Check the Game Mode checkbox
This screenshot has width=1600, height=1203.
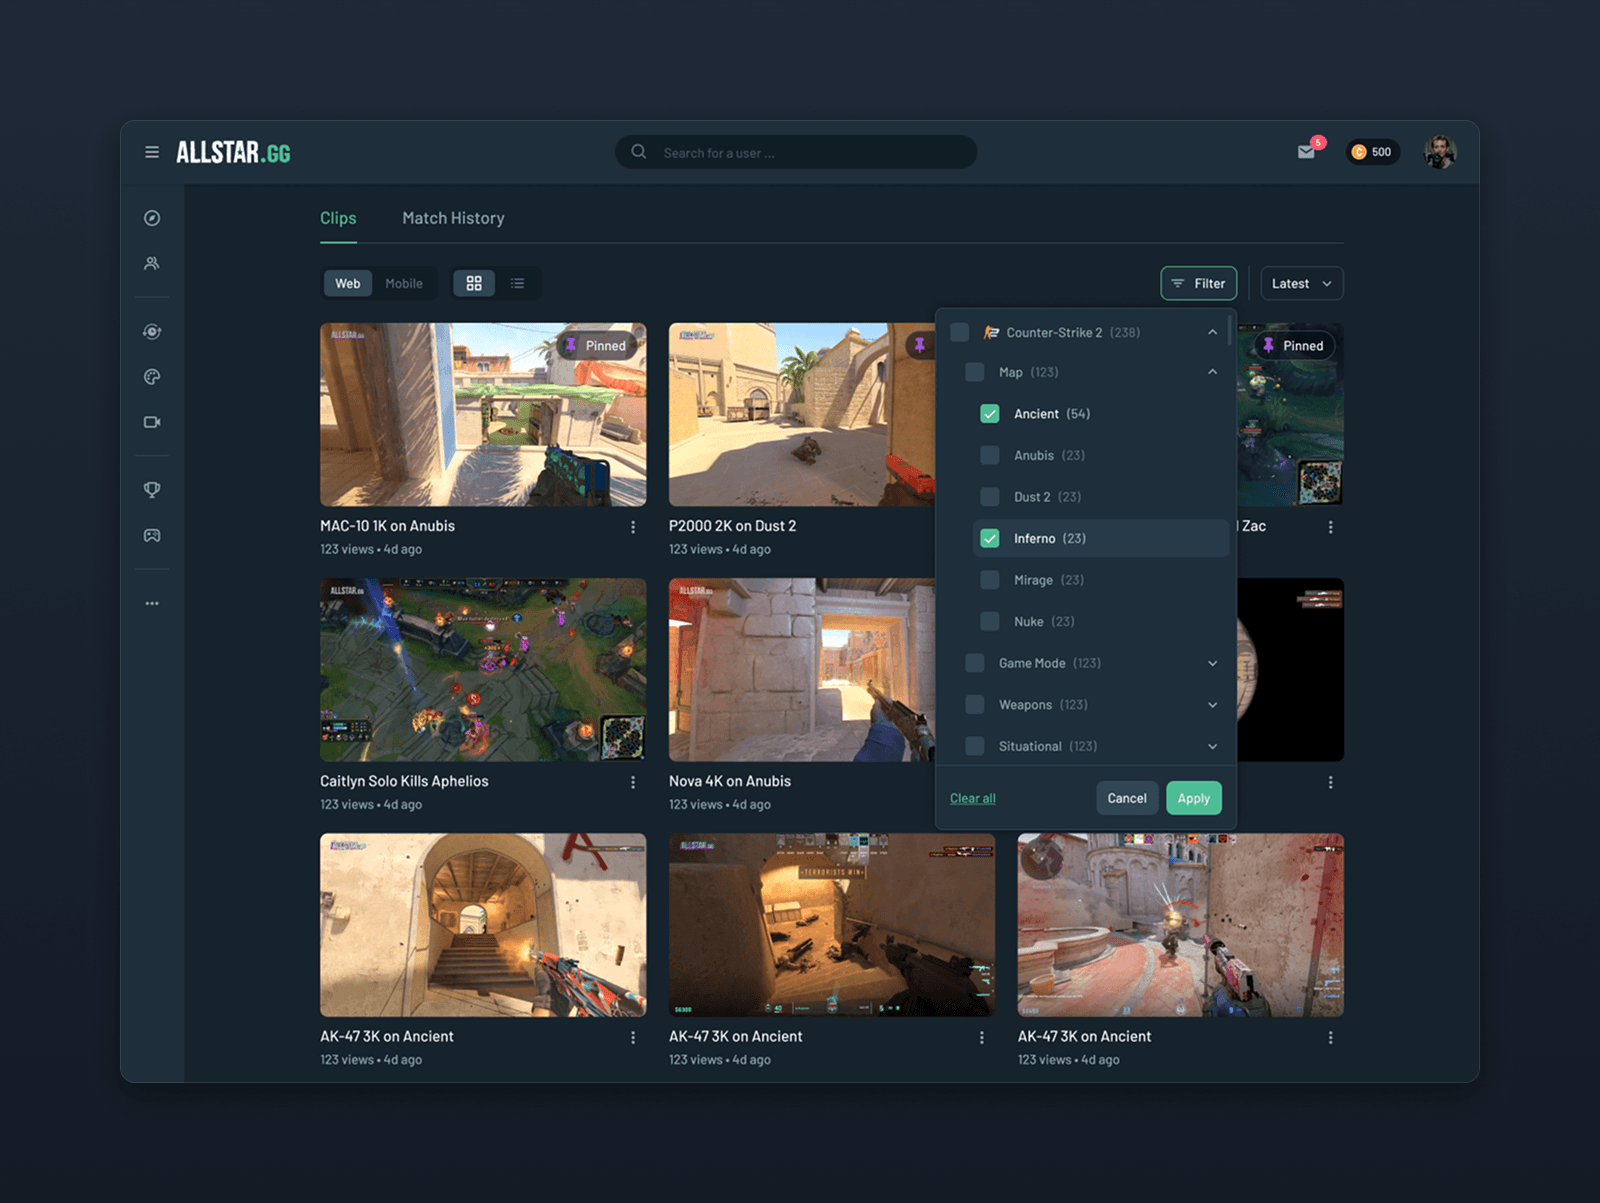975,663
